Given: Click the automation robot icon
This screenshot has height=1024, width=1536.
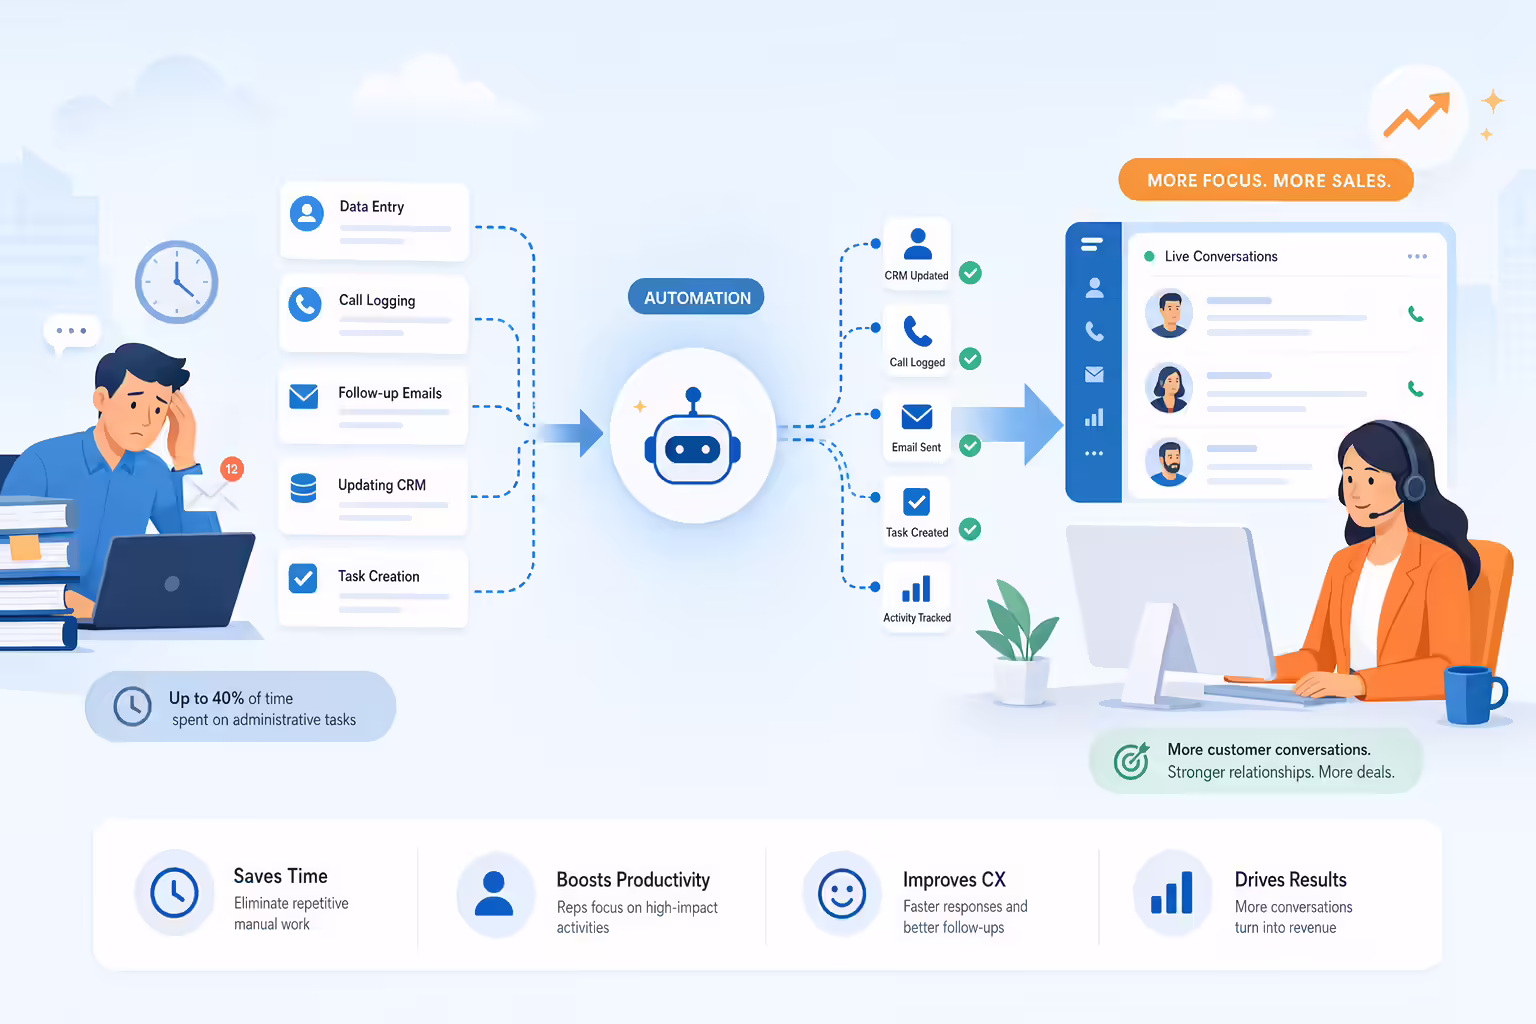Looking at the screenshot, I should click(x=693, y=437).
